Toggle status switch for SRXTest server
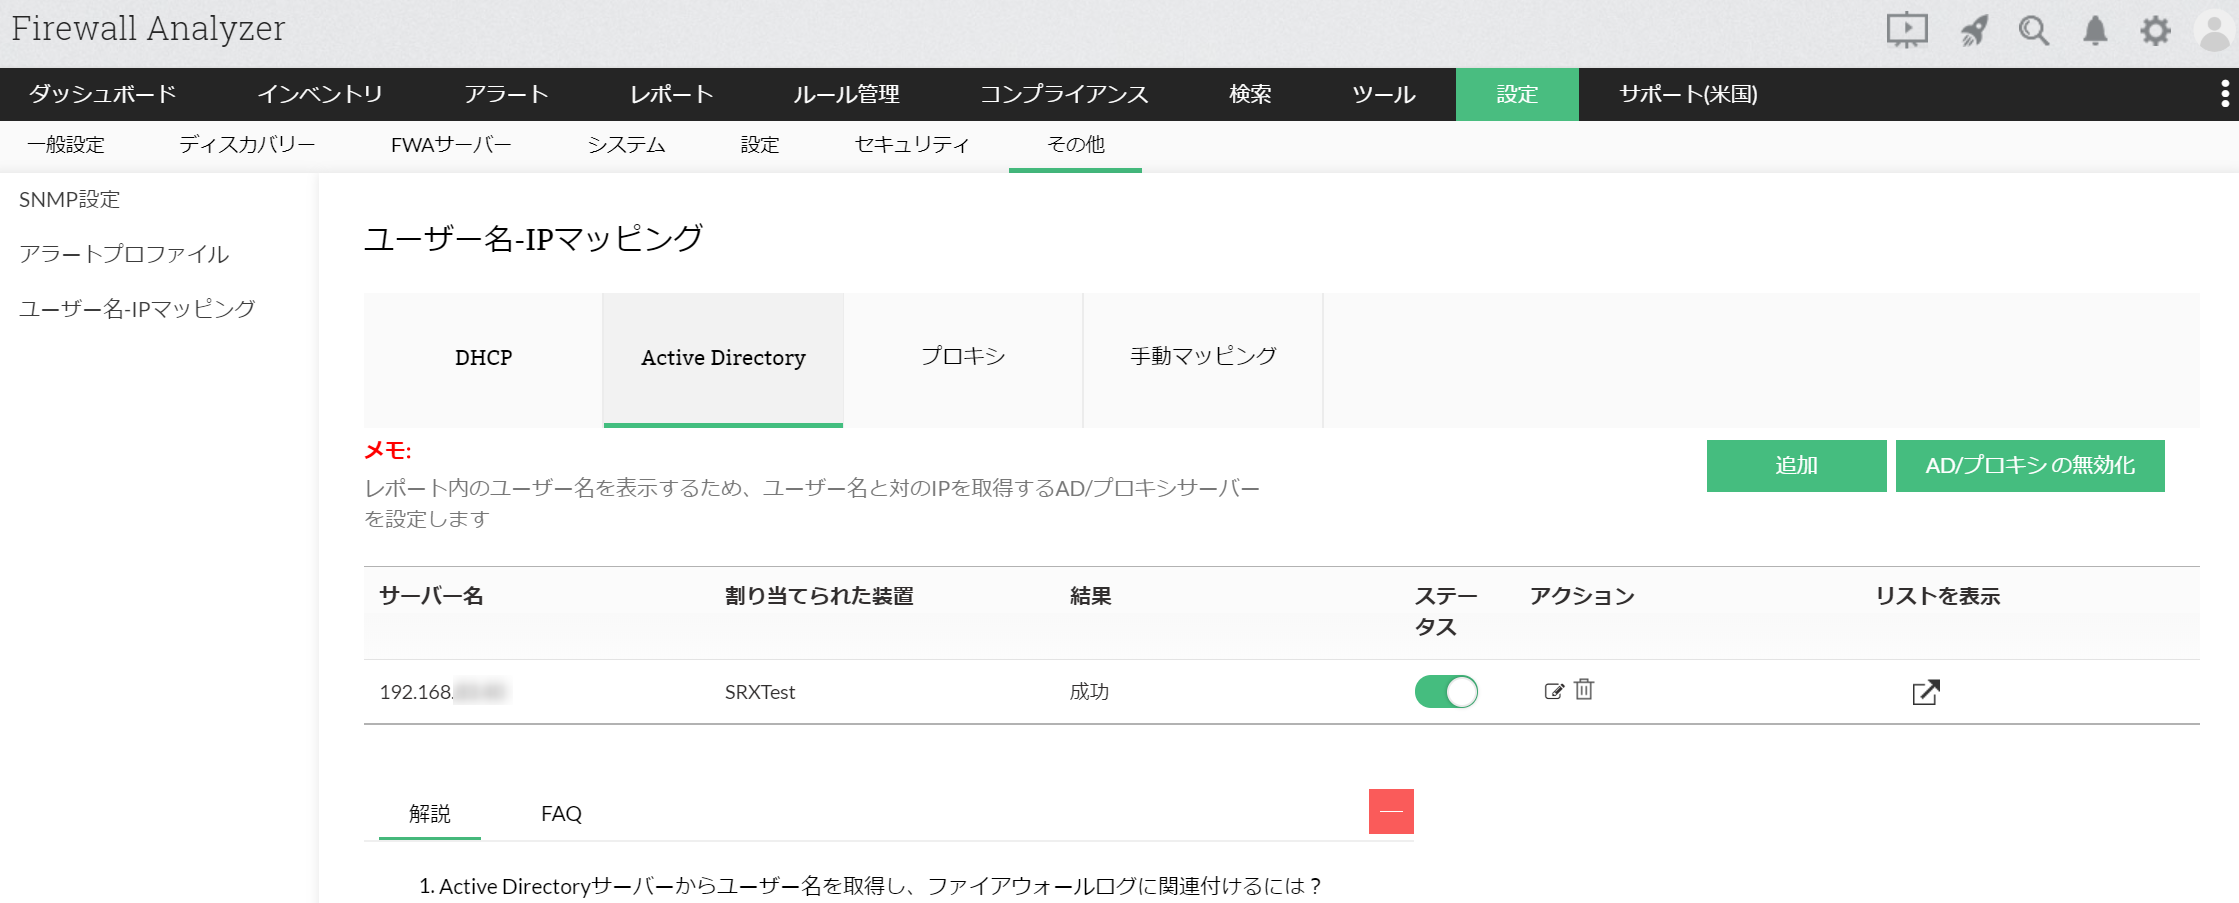2239x903 pixels. click(1446, 691)
